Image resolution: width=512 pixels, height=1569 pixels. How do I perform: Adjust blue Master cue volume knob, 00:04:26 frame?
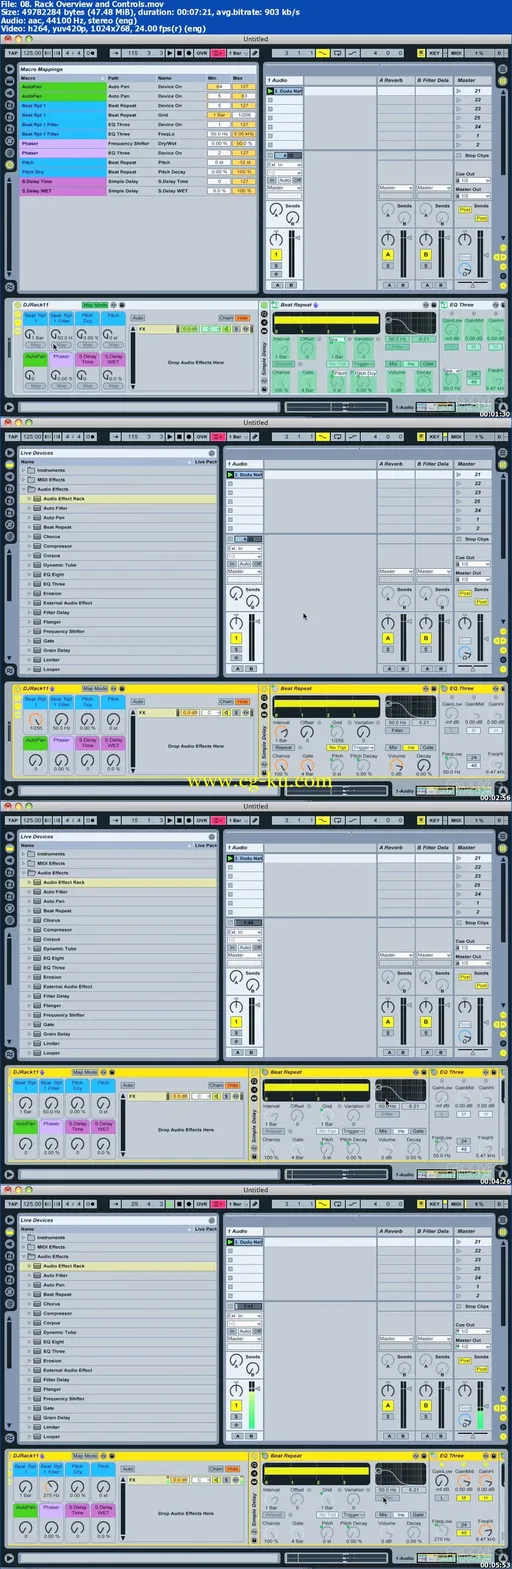465,1037
